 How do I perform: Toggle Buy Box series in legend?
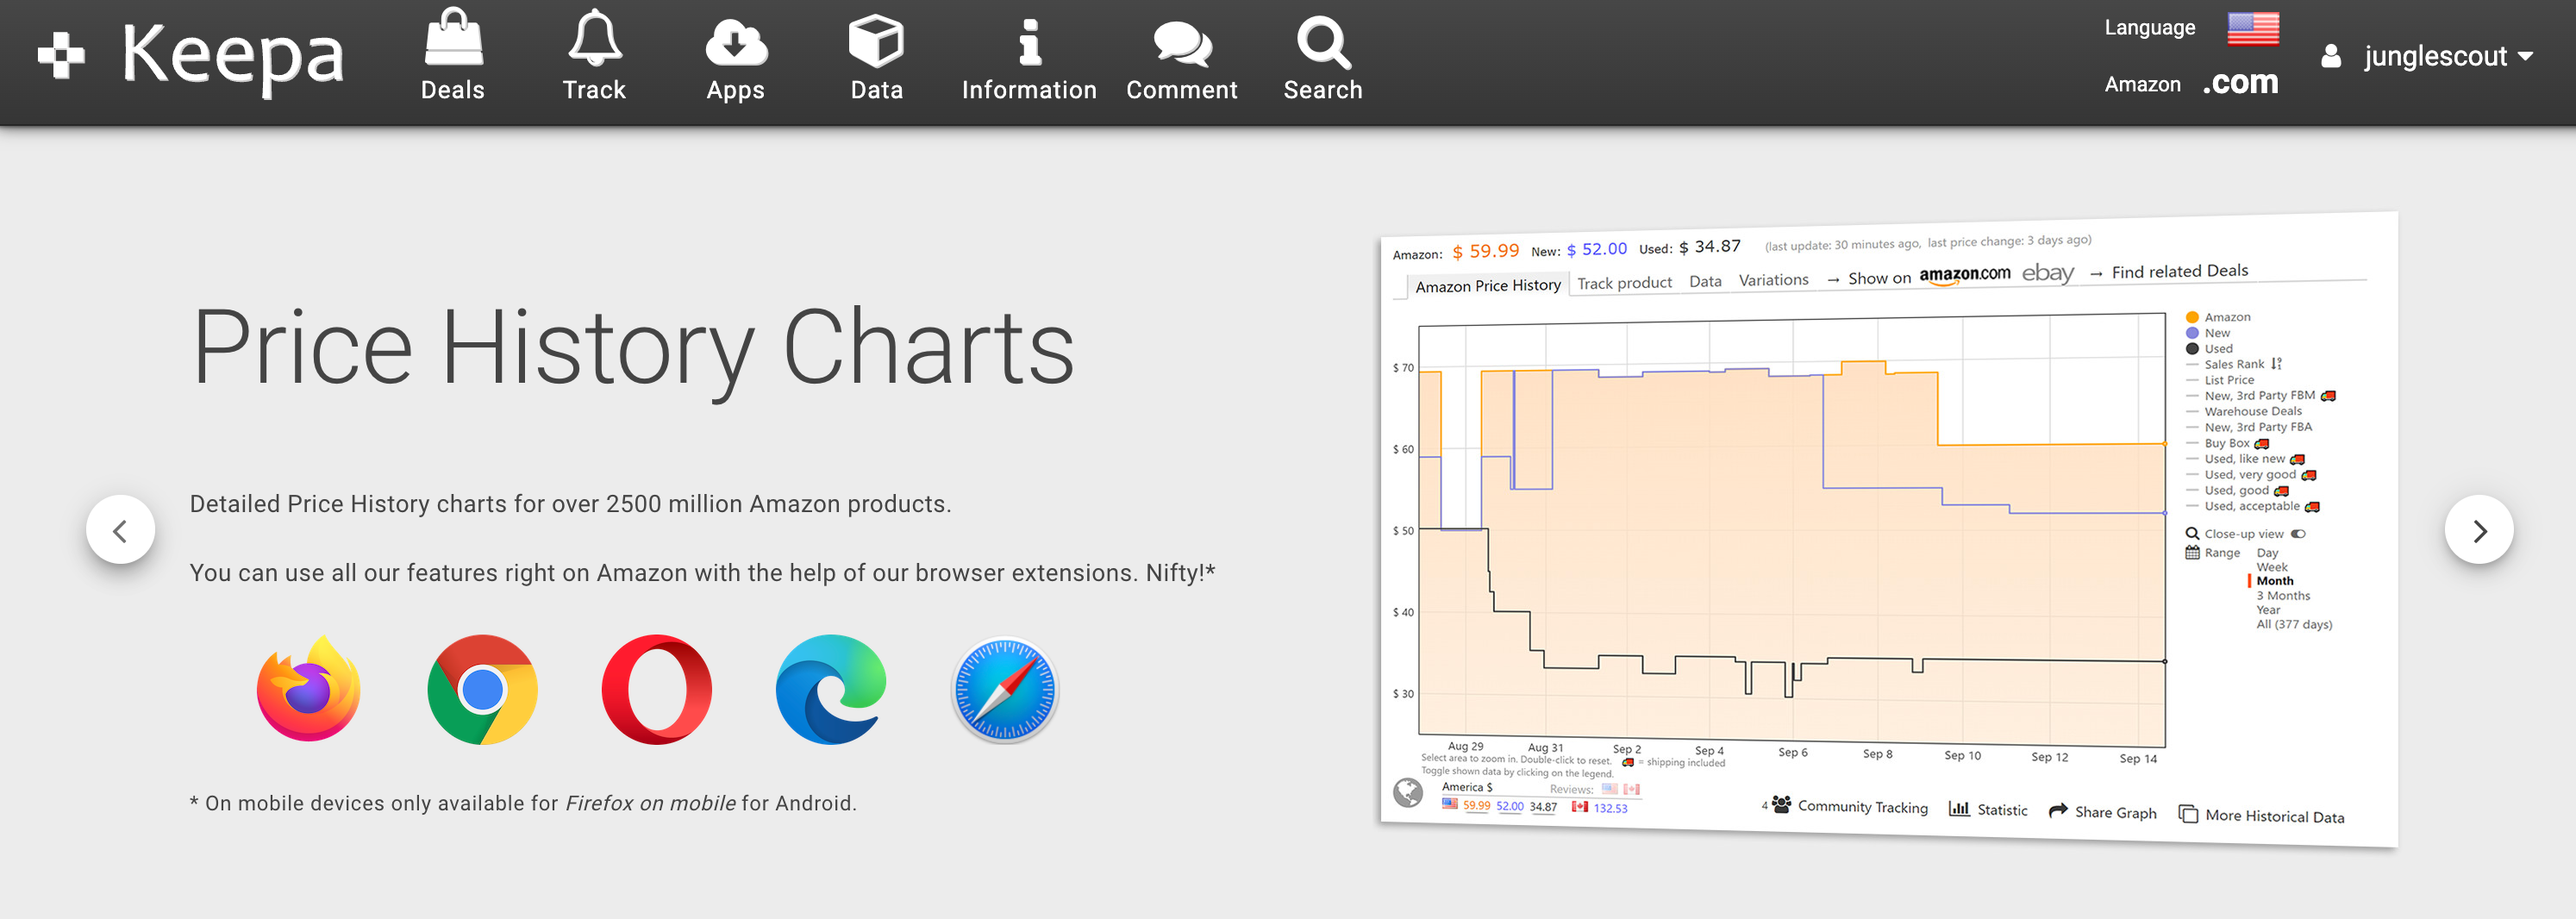[x=2227, y=443]
